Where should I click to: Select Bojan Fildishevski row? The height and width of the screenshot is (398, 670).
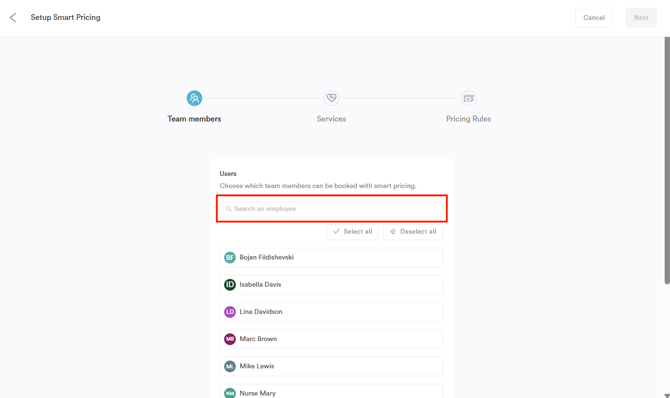coord(332,257)
